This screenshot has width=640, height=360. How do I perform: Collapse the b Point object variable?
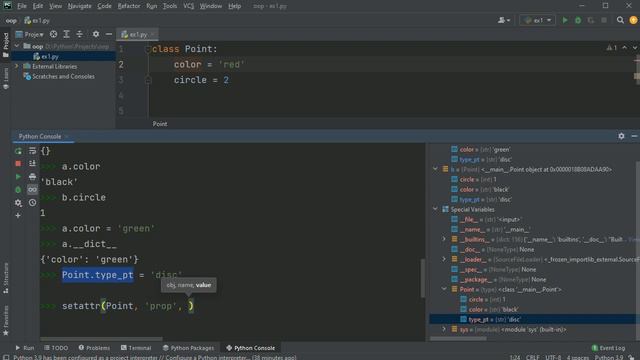435,169
